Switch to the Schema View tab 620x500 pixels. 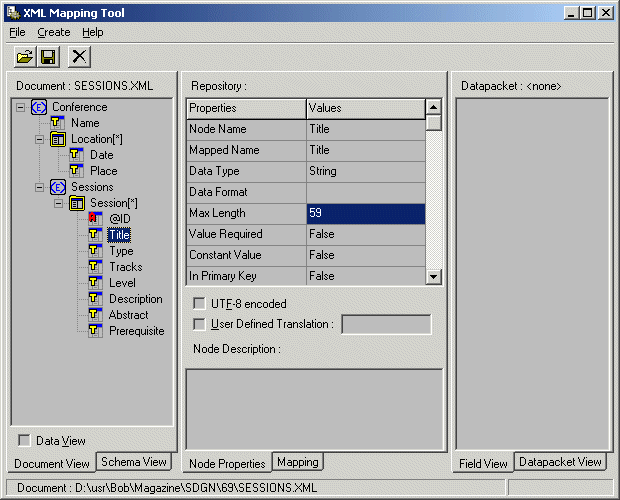pyautogui.click(x=134, y=462)
